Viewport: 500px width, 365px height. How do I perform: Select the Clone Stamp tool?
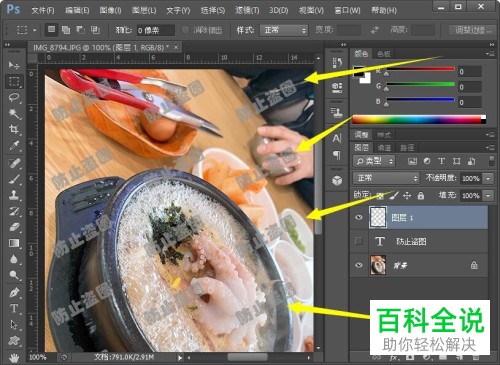[14, 195]
